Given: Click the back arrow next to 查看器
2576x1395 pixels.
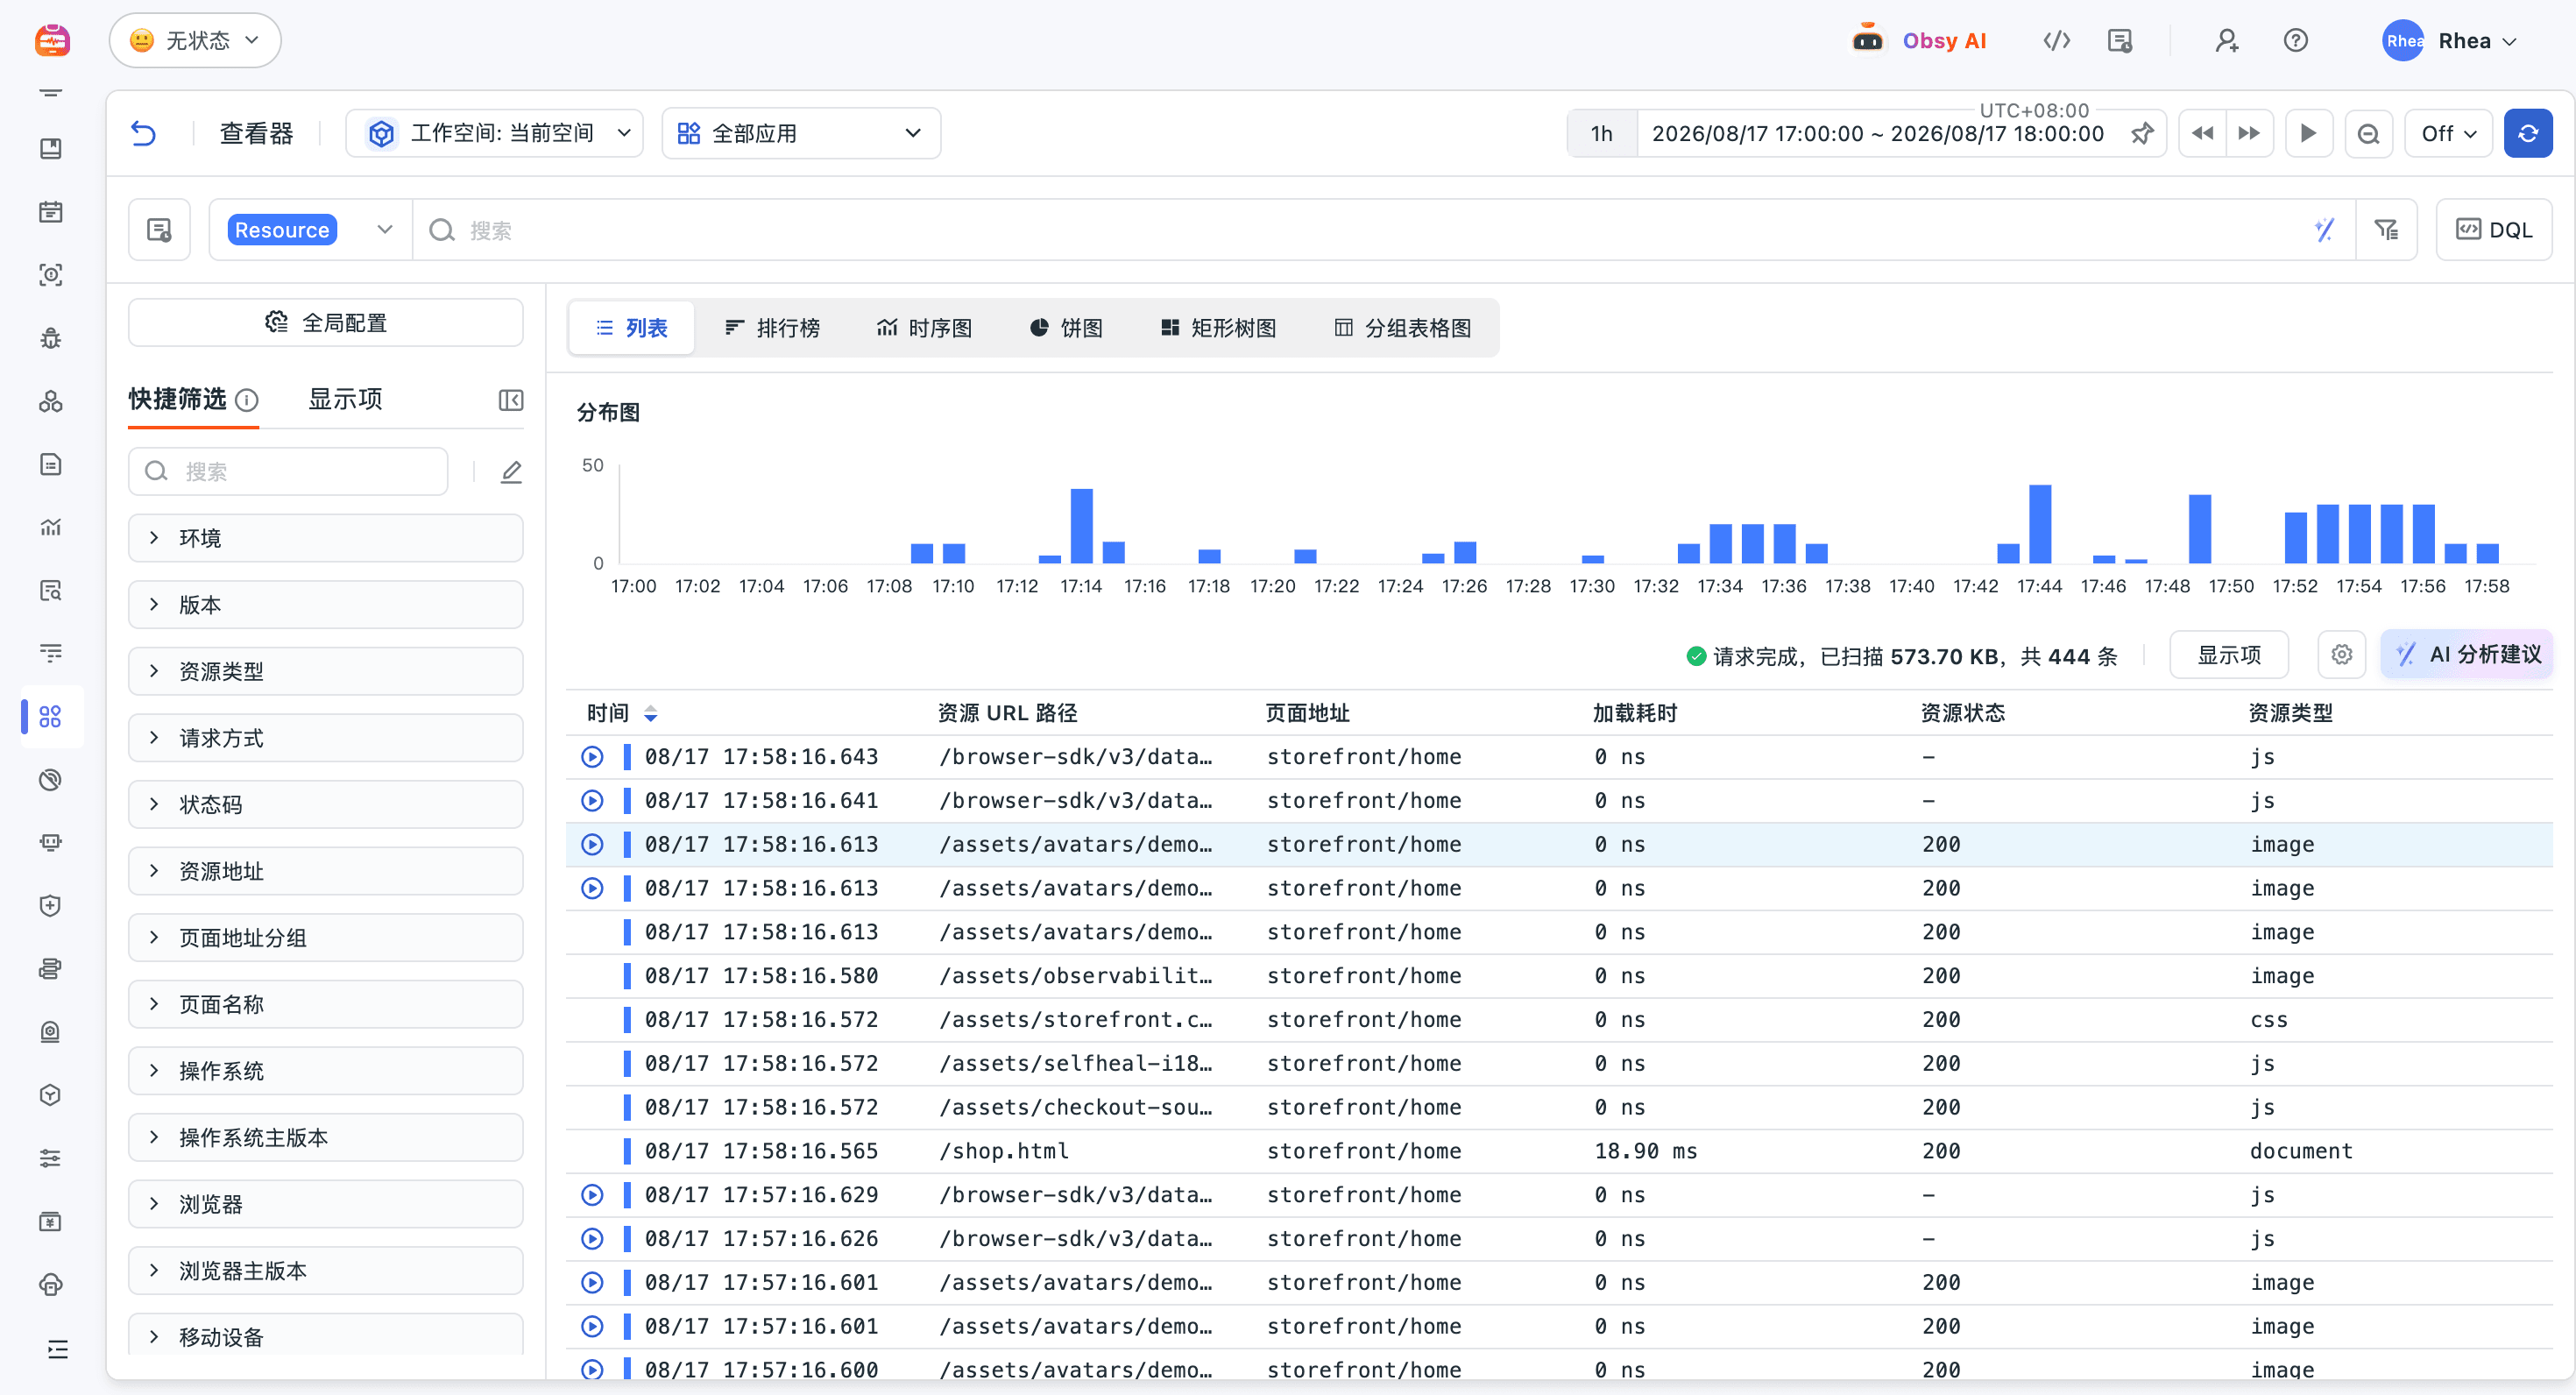Looking at the screenshot, I should (144, 133).
